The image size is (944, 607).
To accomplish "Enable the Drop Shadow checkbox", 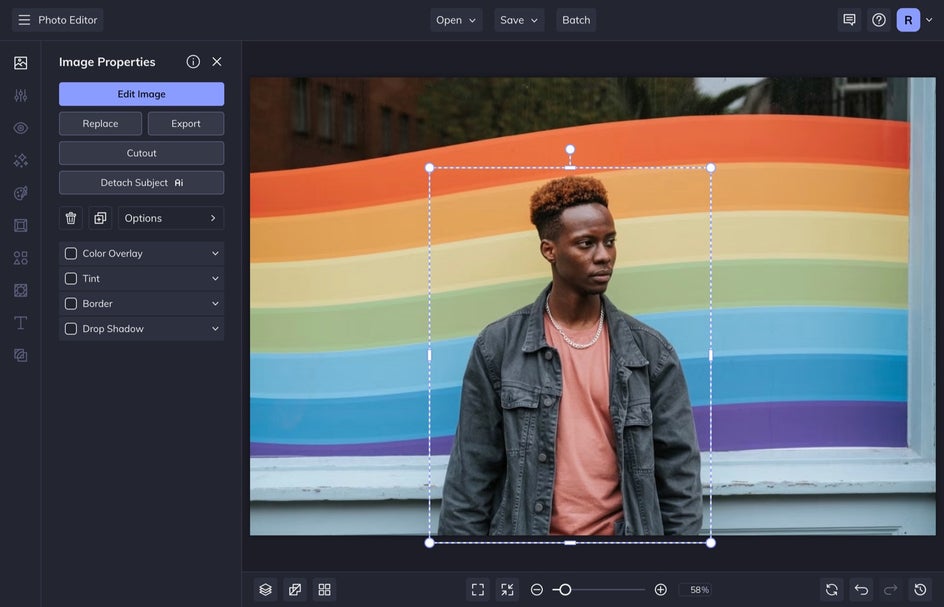I will (71, 329).
